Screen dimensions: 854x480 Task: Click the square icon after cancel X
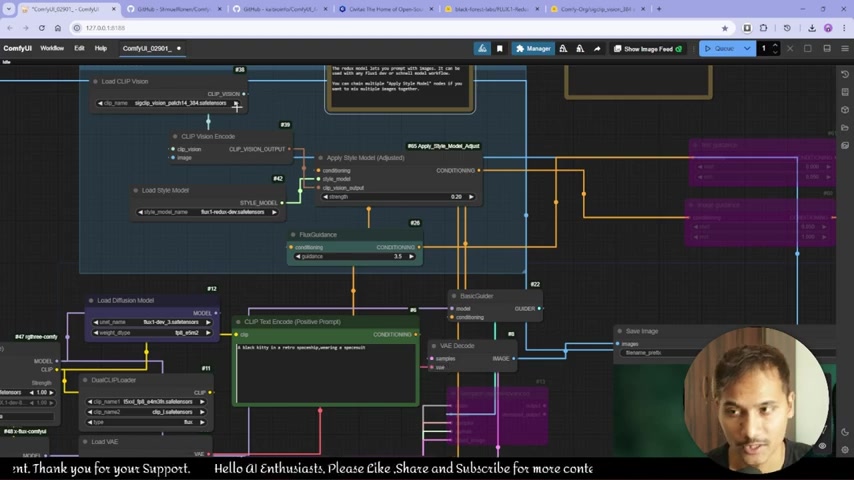coord(808,48)
